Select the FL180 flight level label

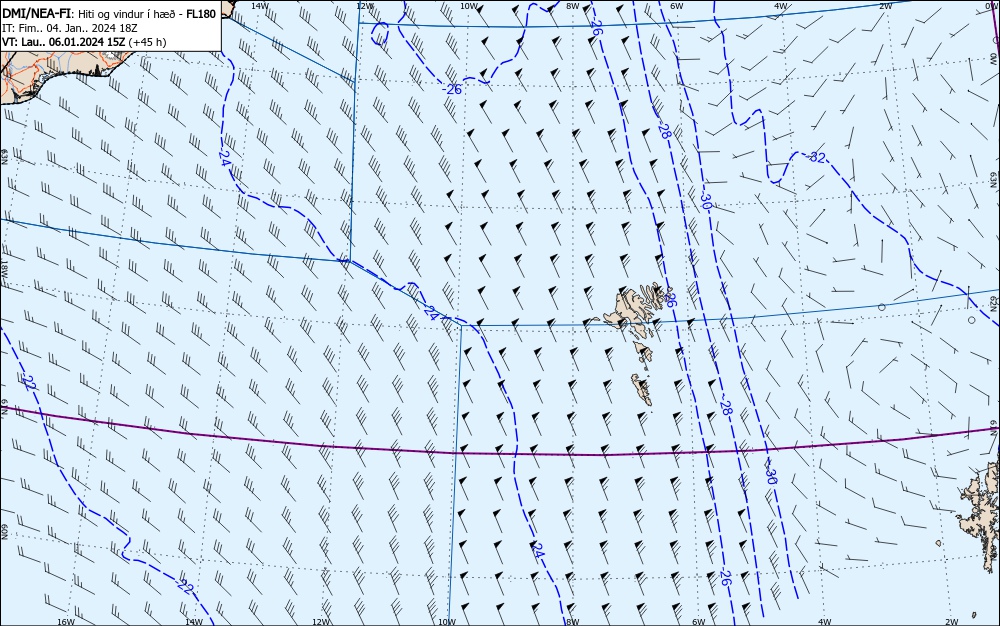[x=201, y=14]
